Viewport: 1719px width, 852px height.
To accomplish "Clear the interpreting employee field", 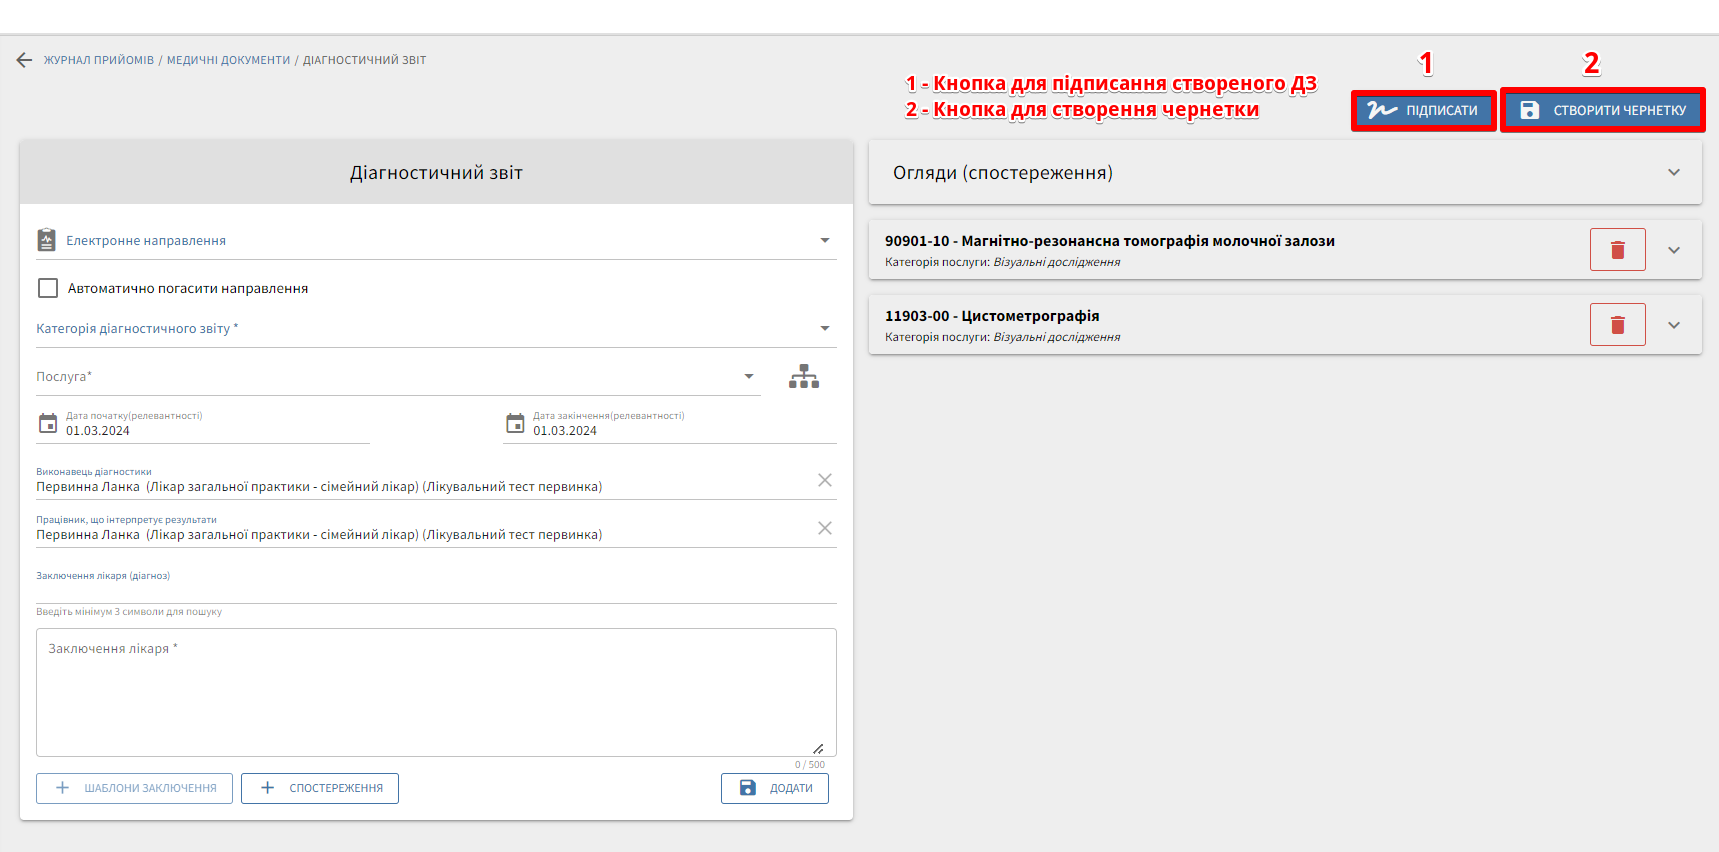I will click(824, 528).
